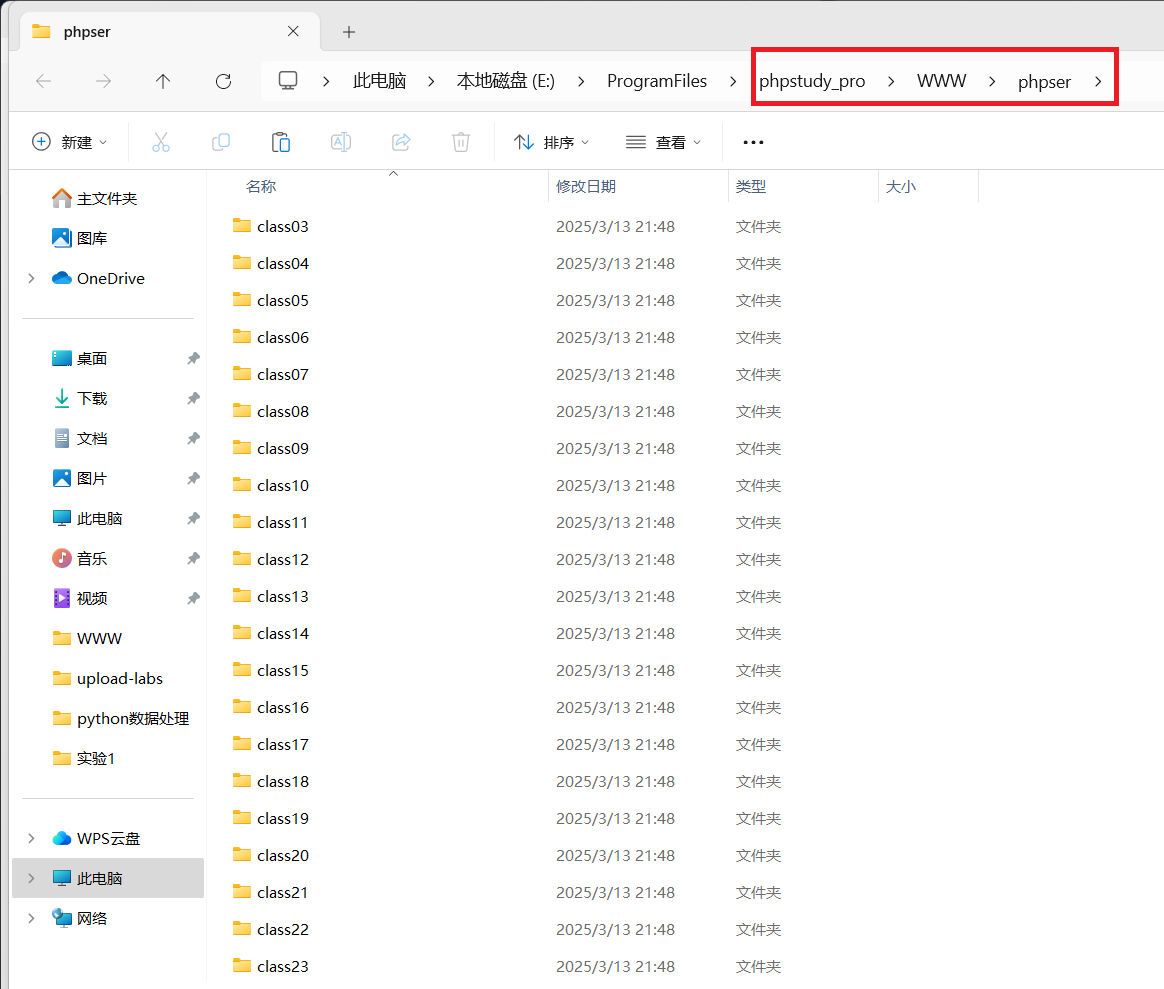Go forward with the right arrow
This screenshot has width=1164, height=989.
tap(103, 81)
